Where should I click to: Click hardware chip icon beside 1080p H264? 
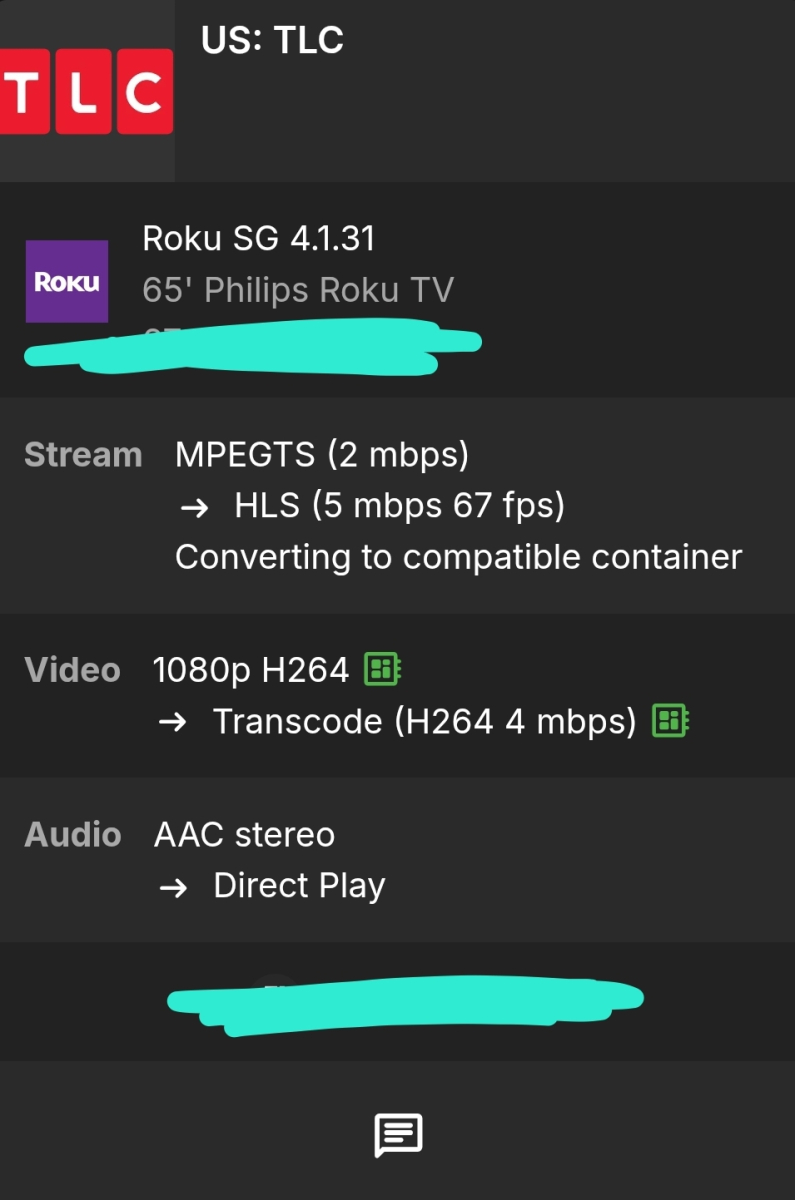(382, 669)
